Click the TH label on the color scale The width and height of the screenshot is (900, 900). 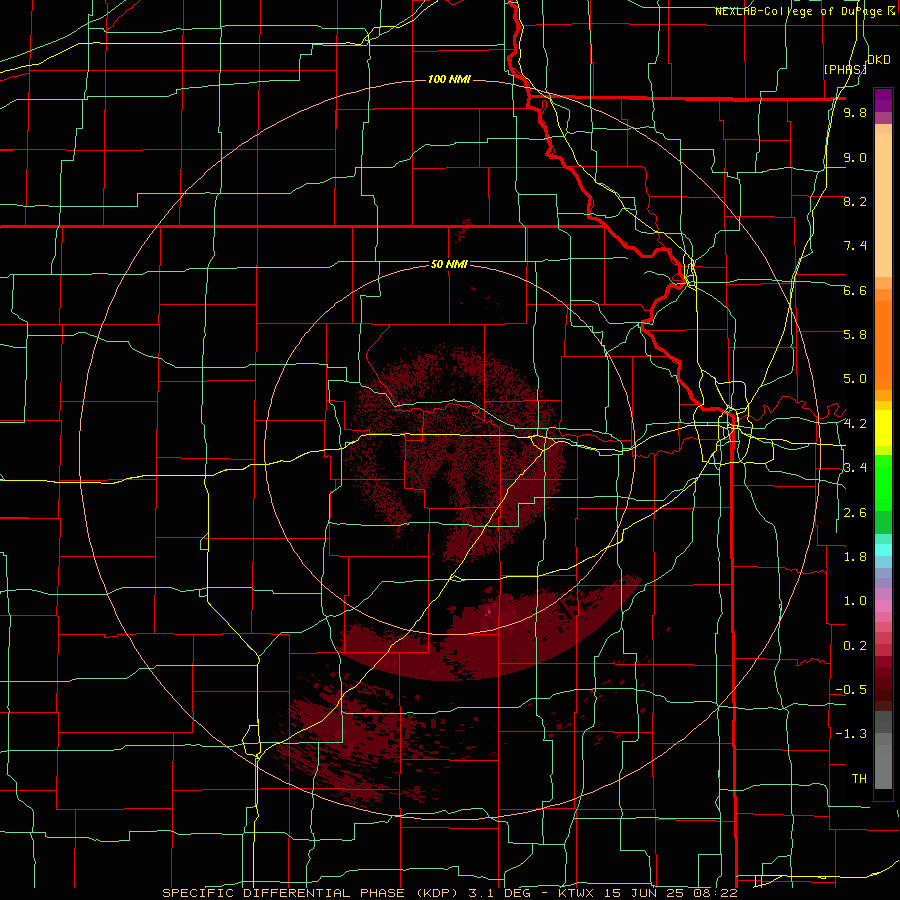[x=859, y=779]
